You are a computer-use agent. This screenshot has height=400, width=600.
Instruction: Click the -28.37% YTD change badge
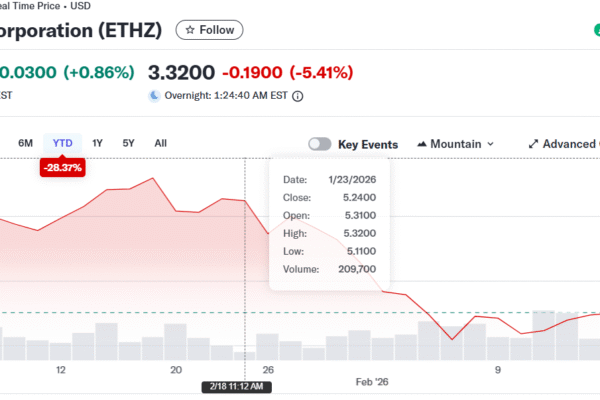click(x=62, y=168)
